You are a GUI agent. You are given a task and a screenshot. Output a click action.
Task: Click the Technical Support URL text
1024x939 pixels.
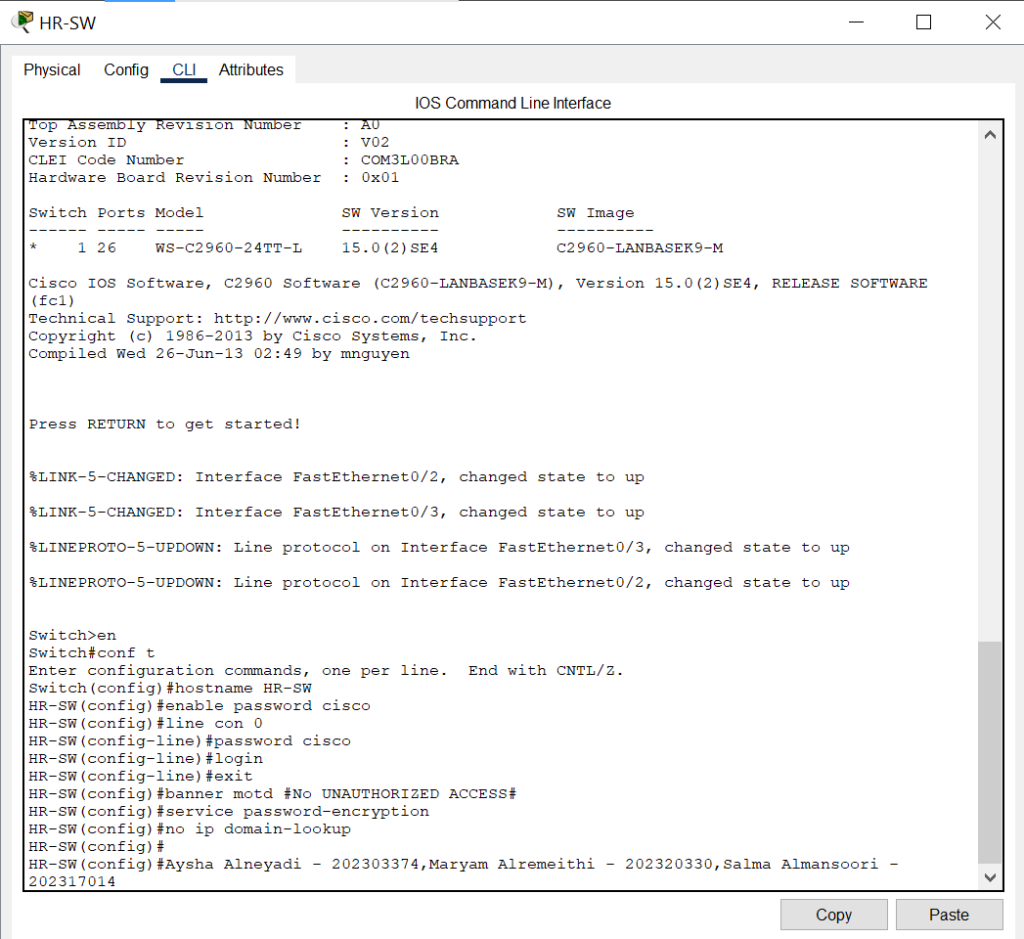pos(370,319)
